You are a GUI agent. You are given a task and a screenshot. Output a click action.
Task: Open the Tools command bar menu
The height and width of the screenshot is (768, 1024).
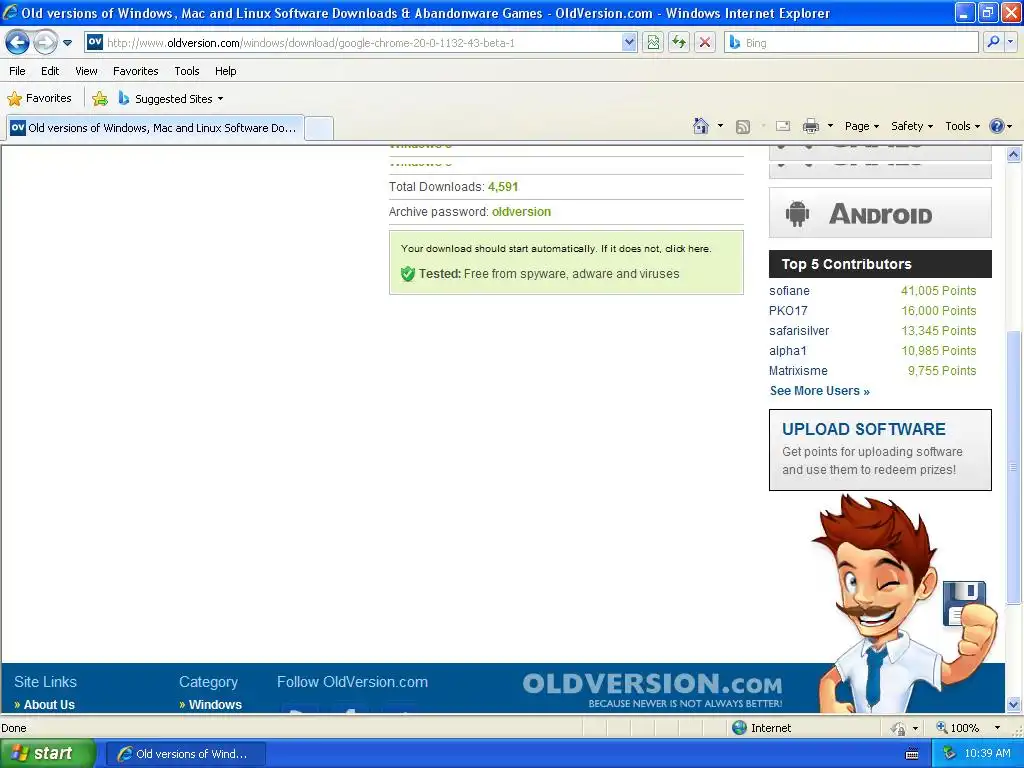click(962, 126)
